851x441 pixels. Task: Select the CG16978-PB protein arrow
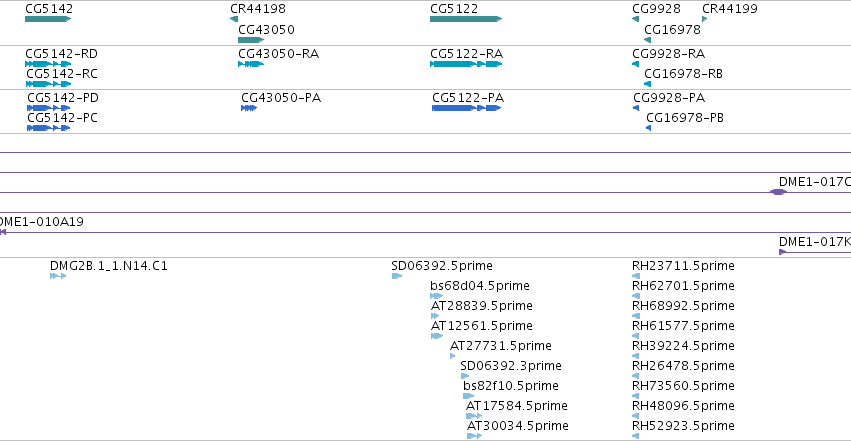pos(649,128)
